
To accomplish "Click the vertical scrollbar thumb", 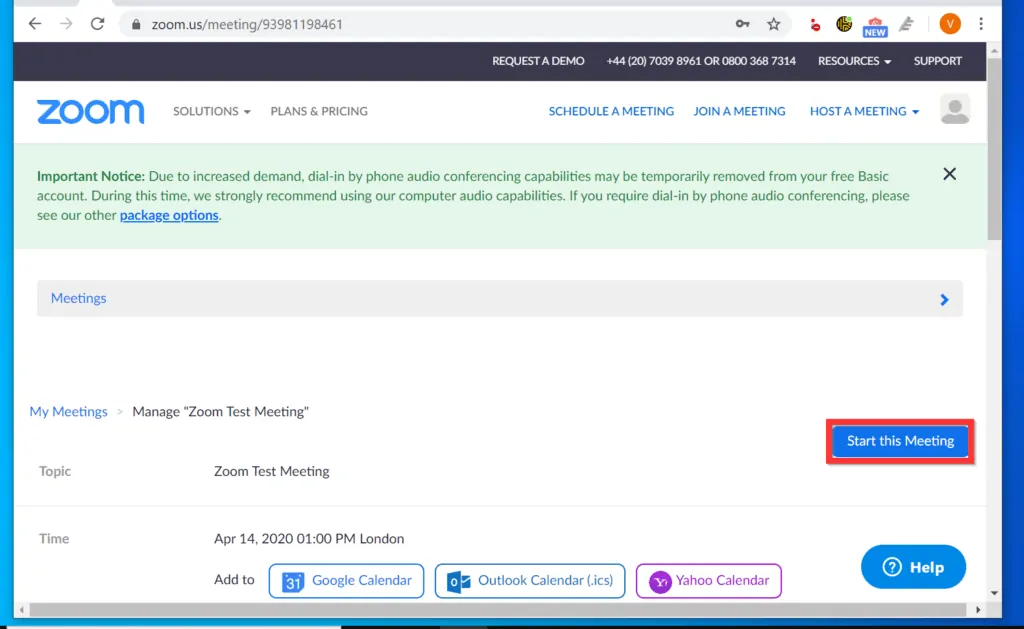I will pyautogui.click(x=994, y=149).
